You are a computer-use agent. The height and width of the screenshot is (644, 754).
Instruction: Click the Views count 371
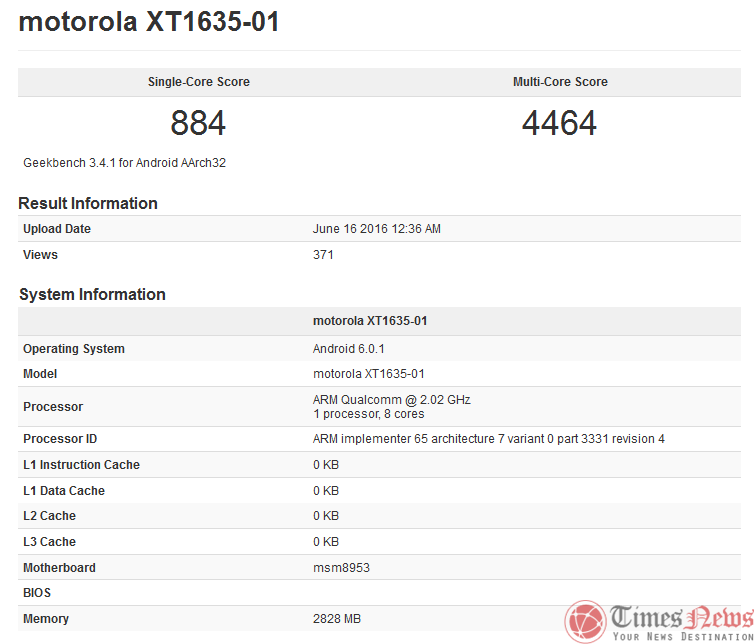[323, 255]
